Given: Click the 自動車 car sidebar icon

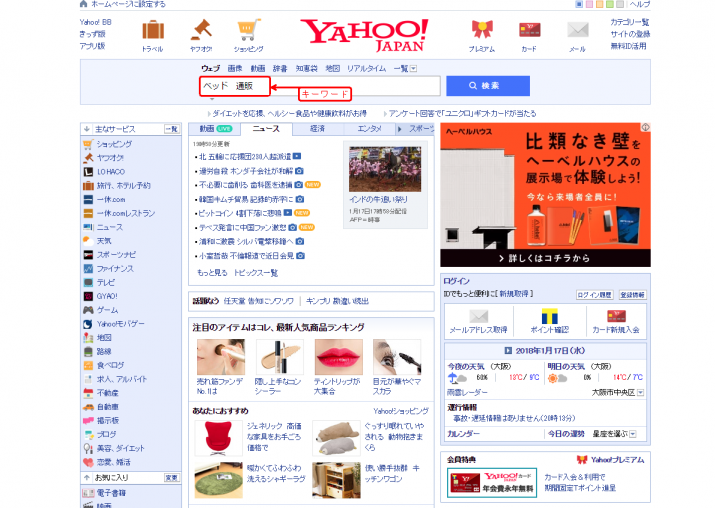Looking at the screenshot, I should [x=88, y=407].
